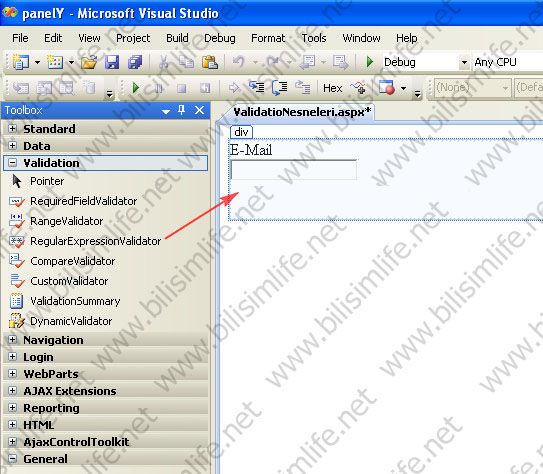Expand the WebParts toolbox group
Image resolution: width=543 pixels, height=474 pixels.
[12, 374]
